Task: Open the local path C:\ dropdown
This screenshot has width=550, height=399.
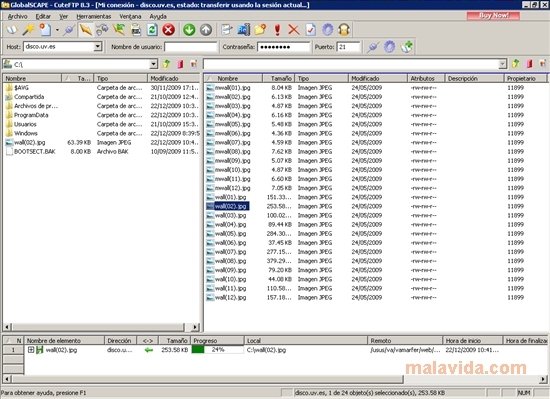Action: tap(153, 64)
